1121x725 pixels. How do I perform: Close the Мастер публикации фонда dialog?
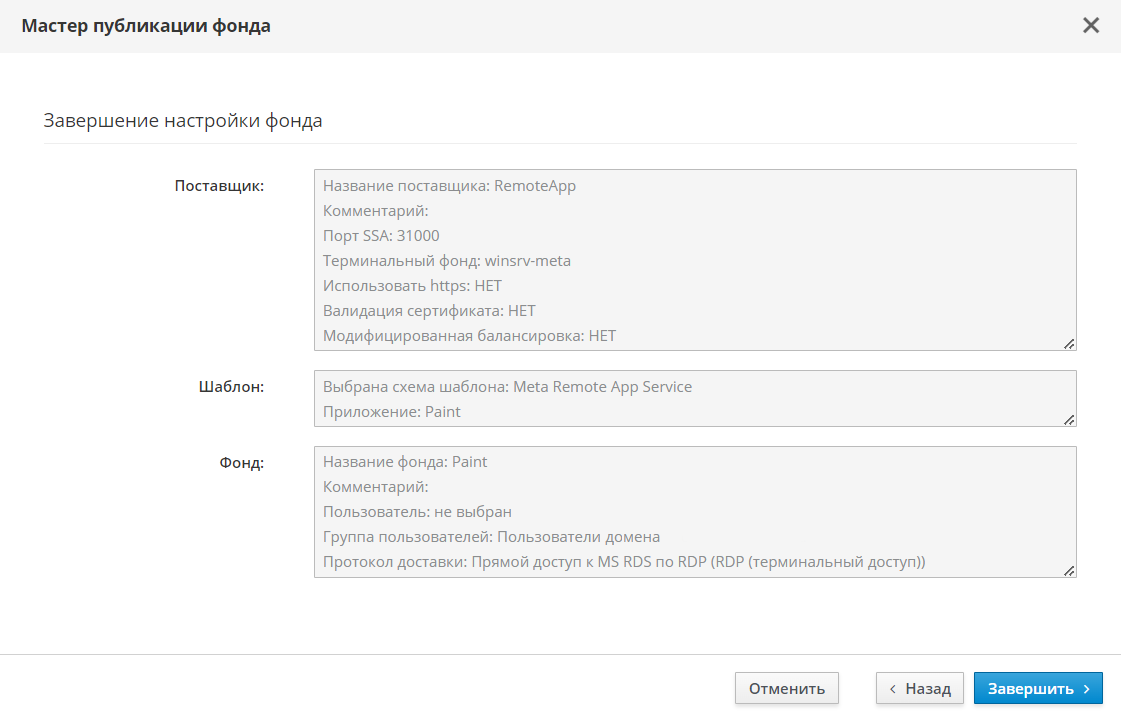click(1091, 26)
